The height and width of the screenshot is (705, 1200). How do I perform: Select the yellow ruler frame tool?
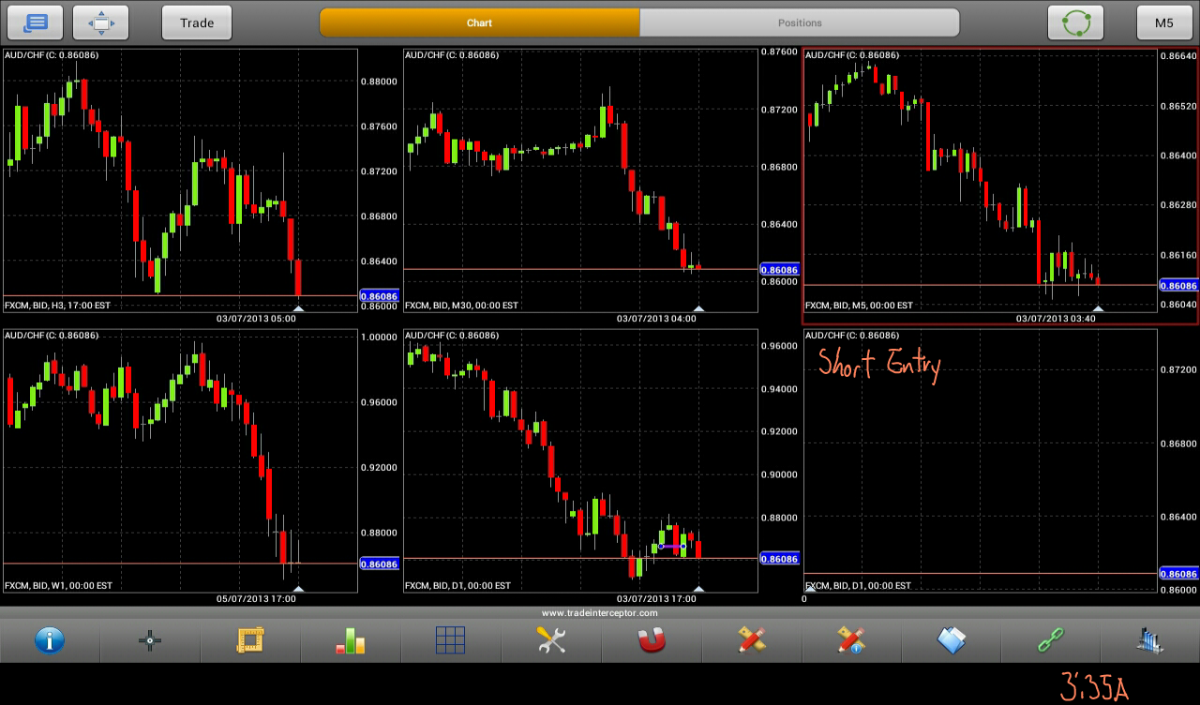point(250,640)
